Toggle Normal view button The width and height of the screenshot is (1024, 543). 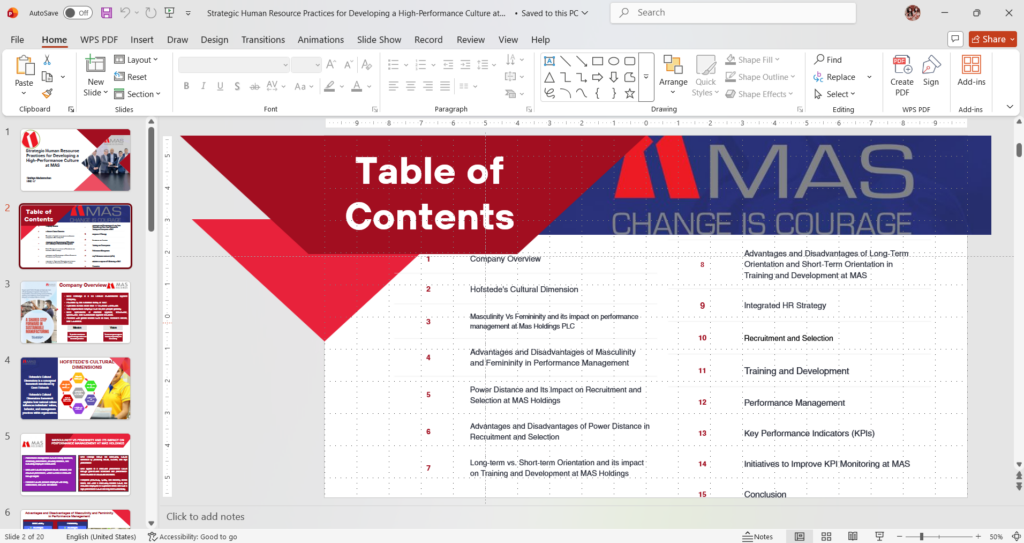coord(799,536)
